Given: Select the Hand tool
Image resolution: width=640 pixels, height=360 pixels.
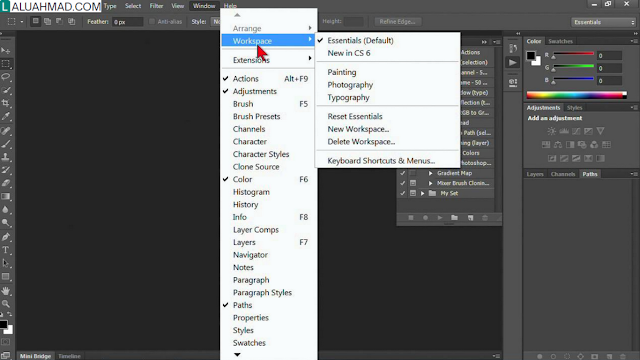Looking at the screenshot, I should pyautogui.click(x=6, y=291).
